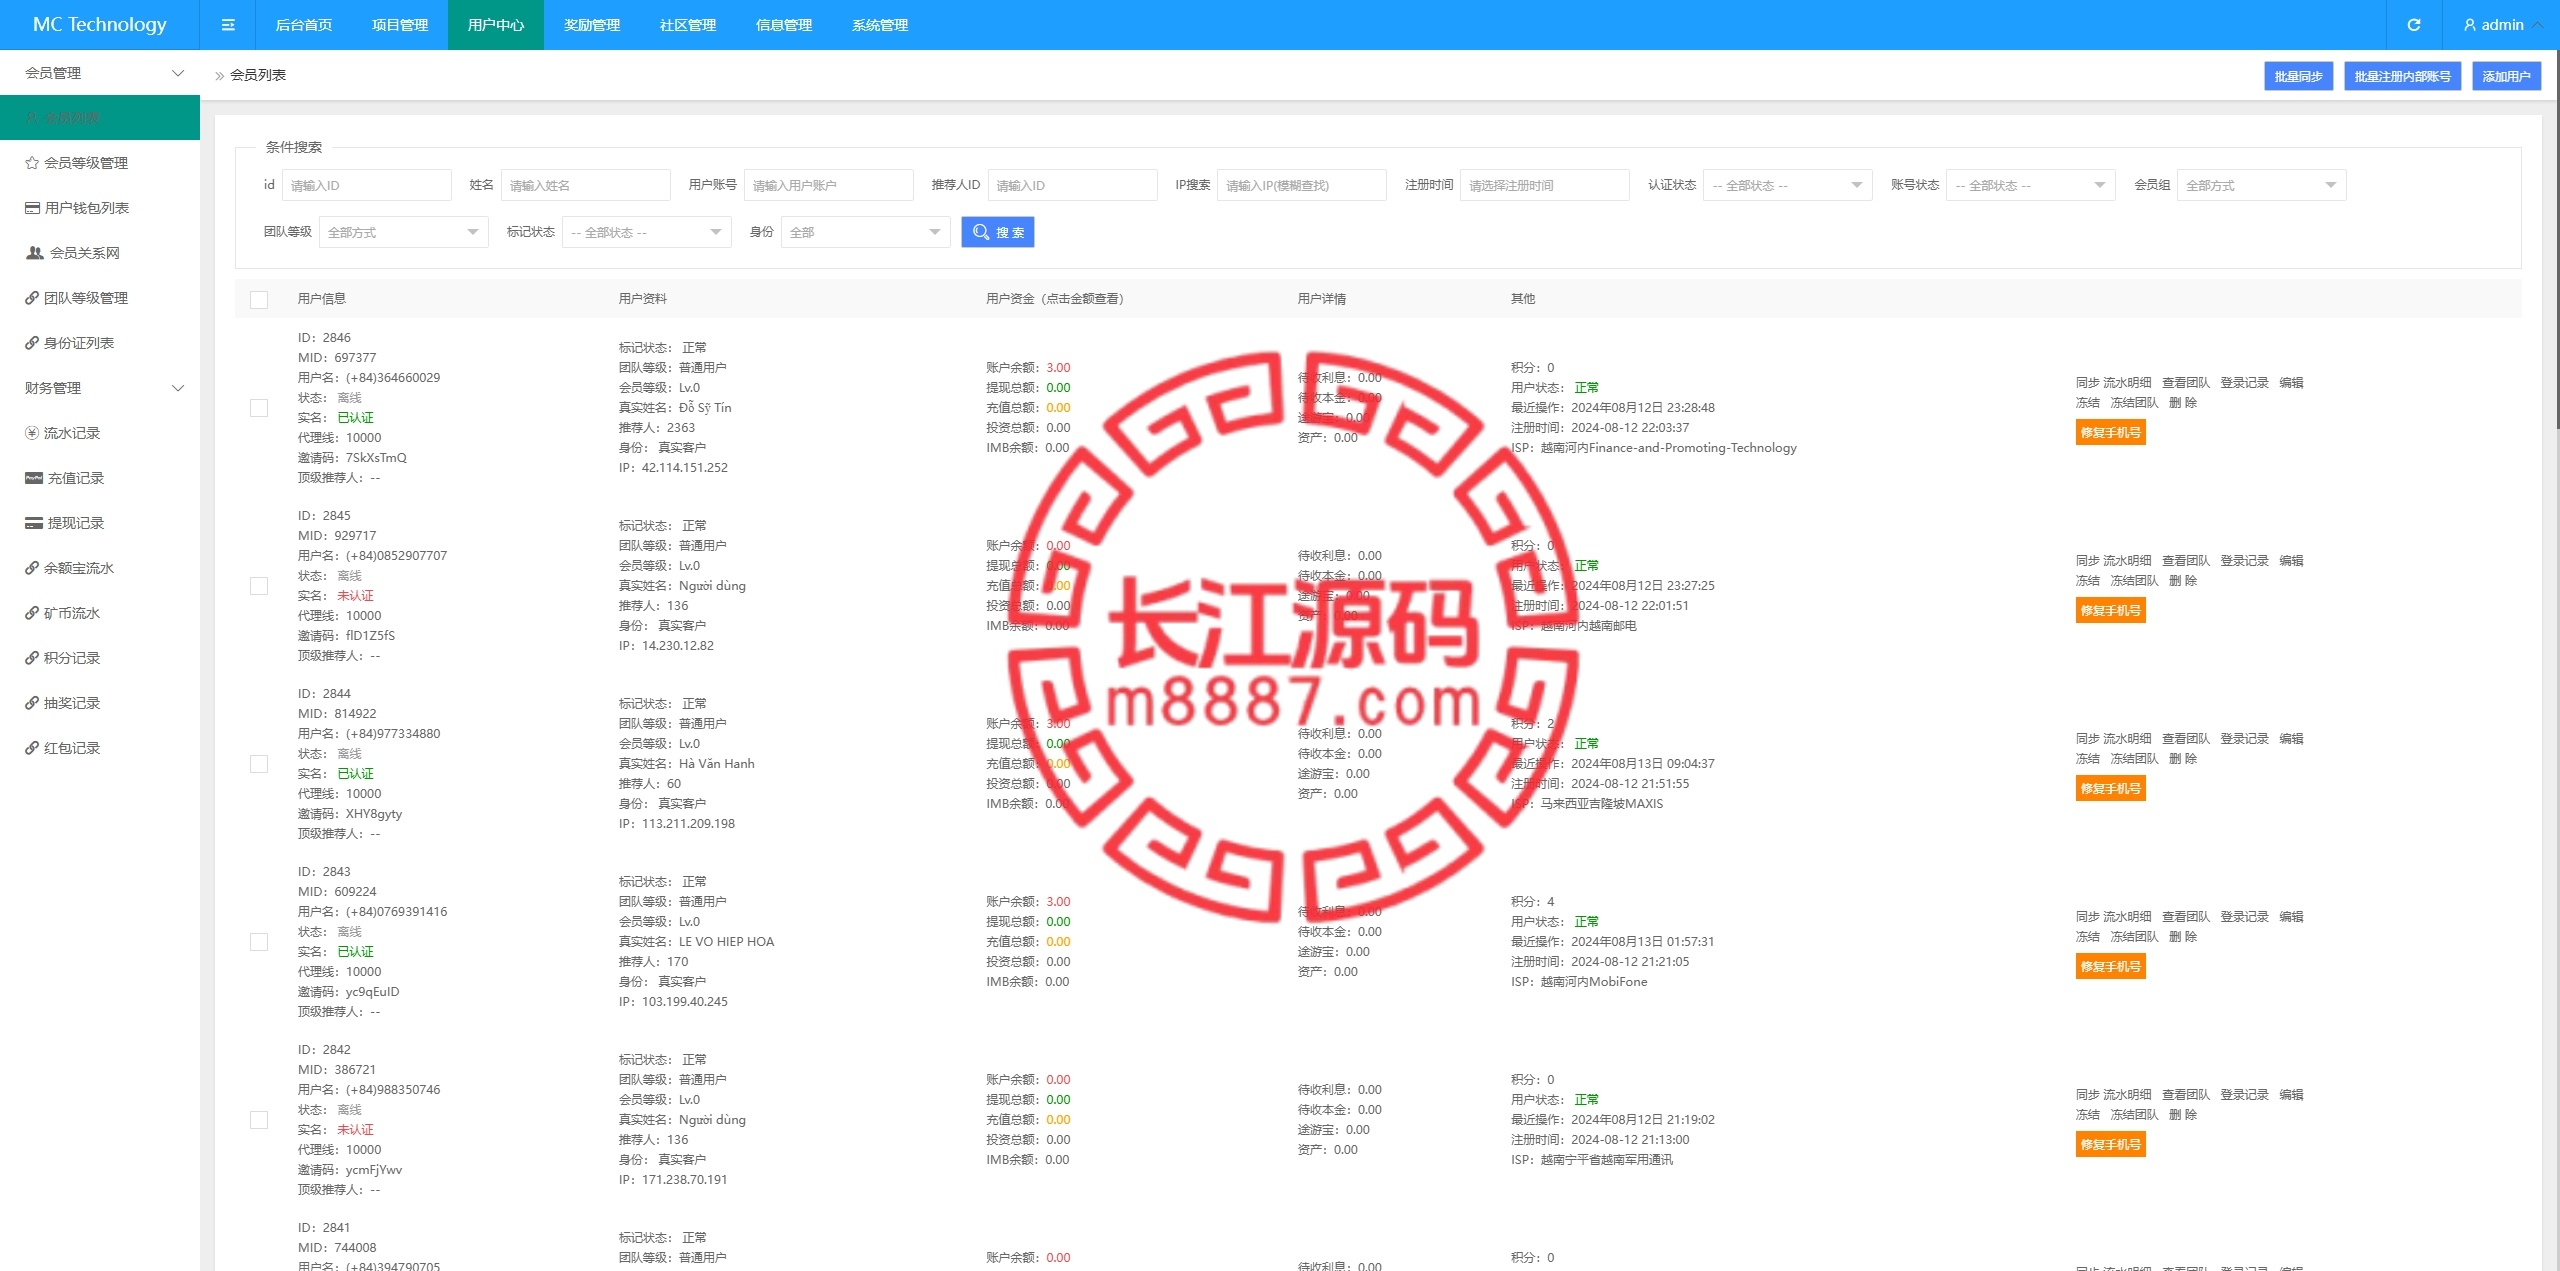Screen dimensions: 2560x1271
Task: Click the 删除 link for ID 2843
Action: pos(2183,937)
